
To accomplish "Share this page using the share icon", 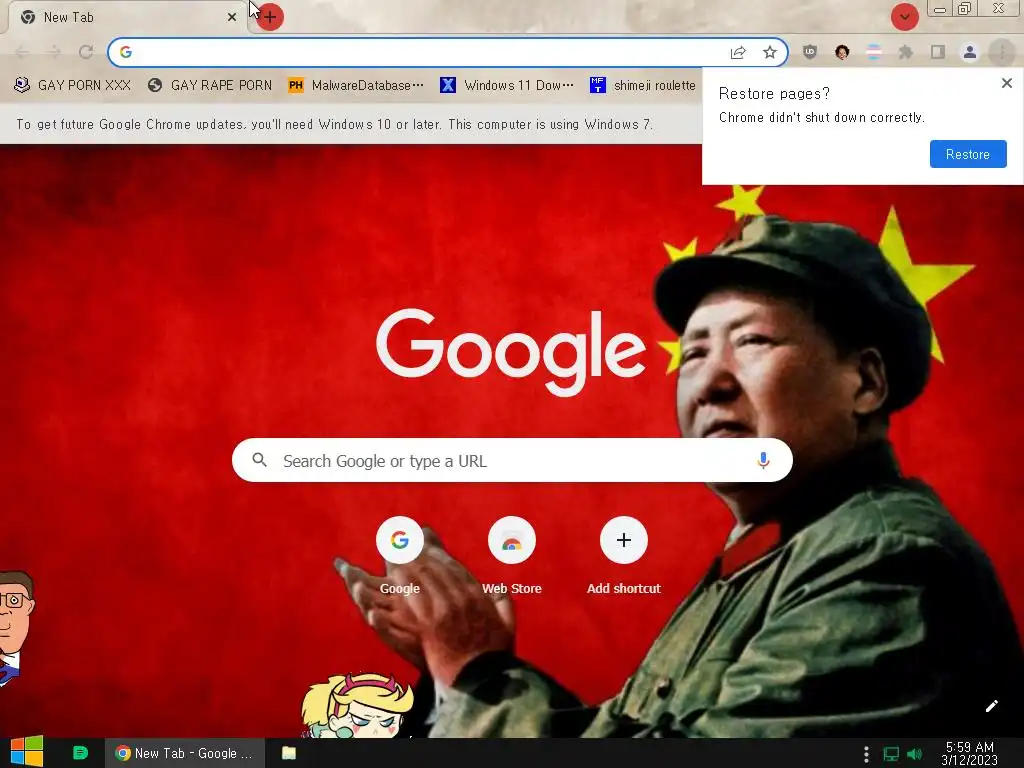I will click(x=738, y=52).
